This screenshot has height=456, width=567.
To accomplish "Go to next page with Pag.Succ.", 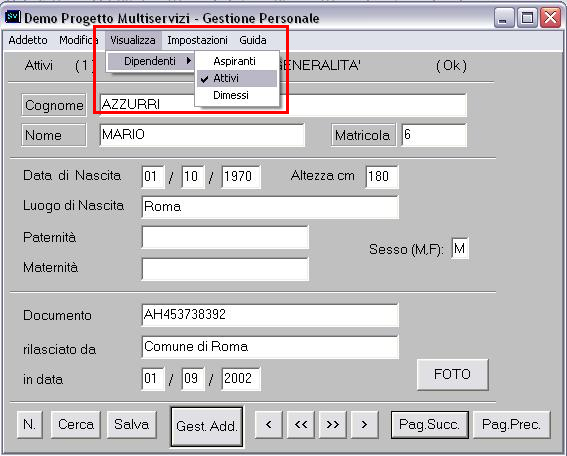I will pos(430,425).
